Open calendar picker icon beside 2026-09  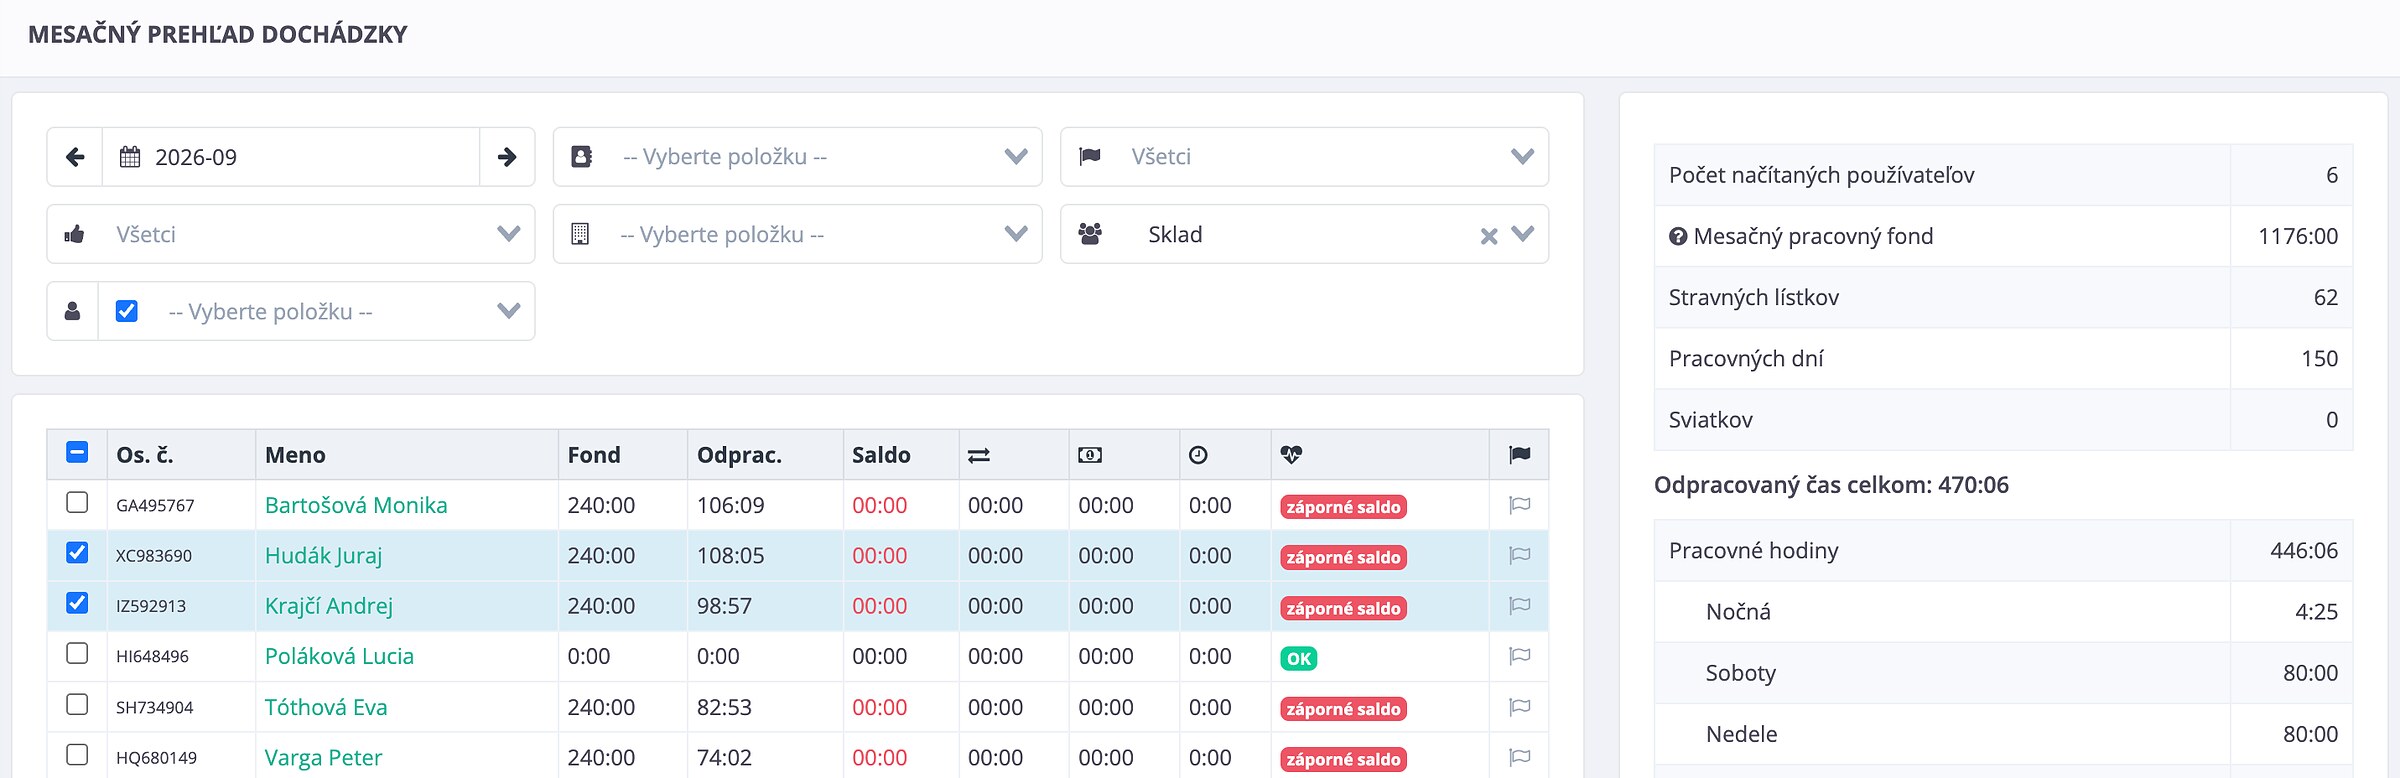pos(130,157)
